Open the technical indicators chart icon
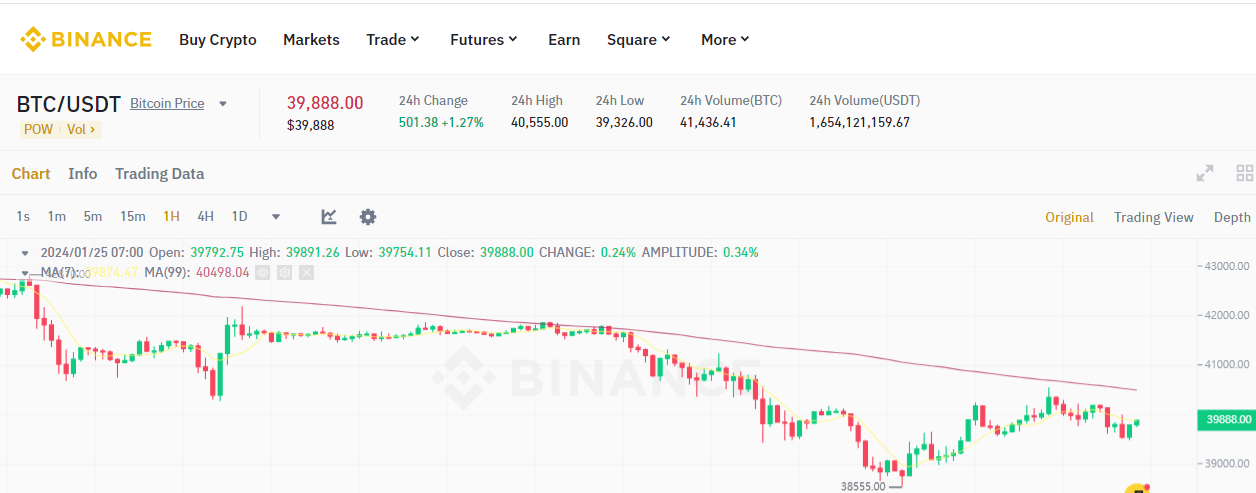 pyautogui.click(x=329, y=217)
